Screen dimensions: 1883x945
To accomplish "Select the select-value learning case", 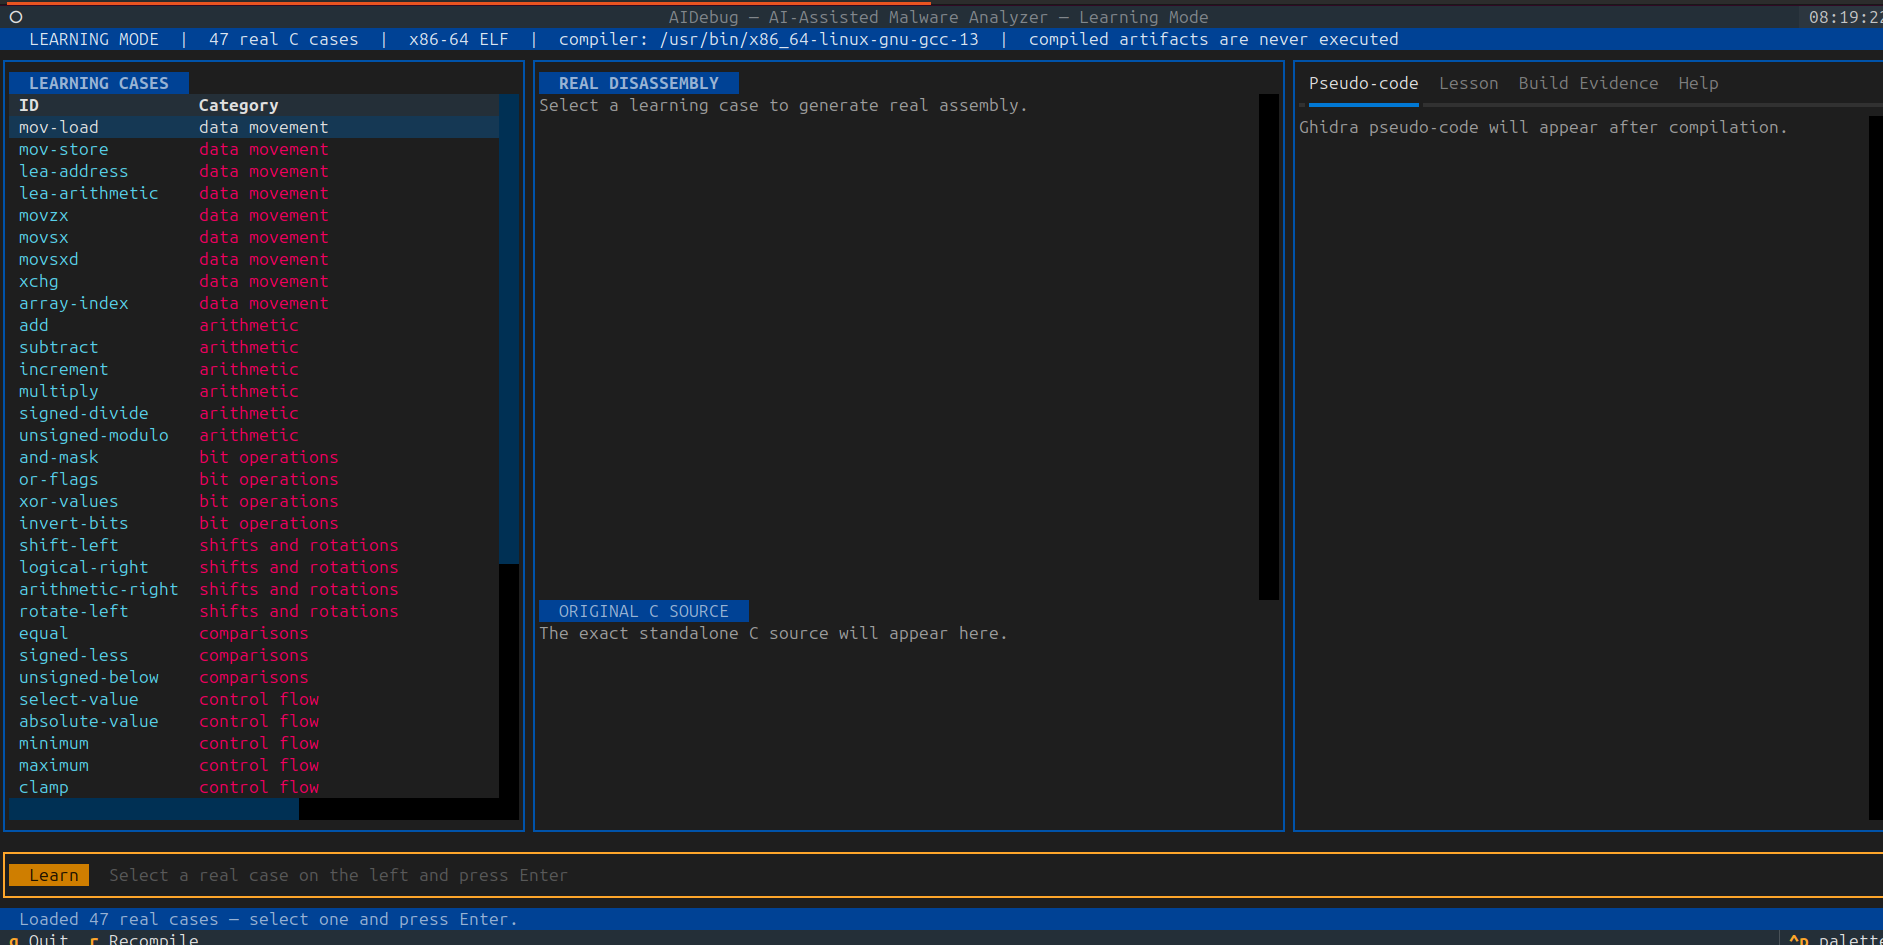I will point(254,699).
